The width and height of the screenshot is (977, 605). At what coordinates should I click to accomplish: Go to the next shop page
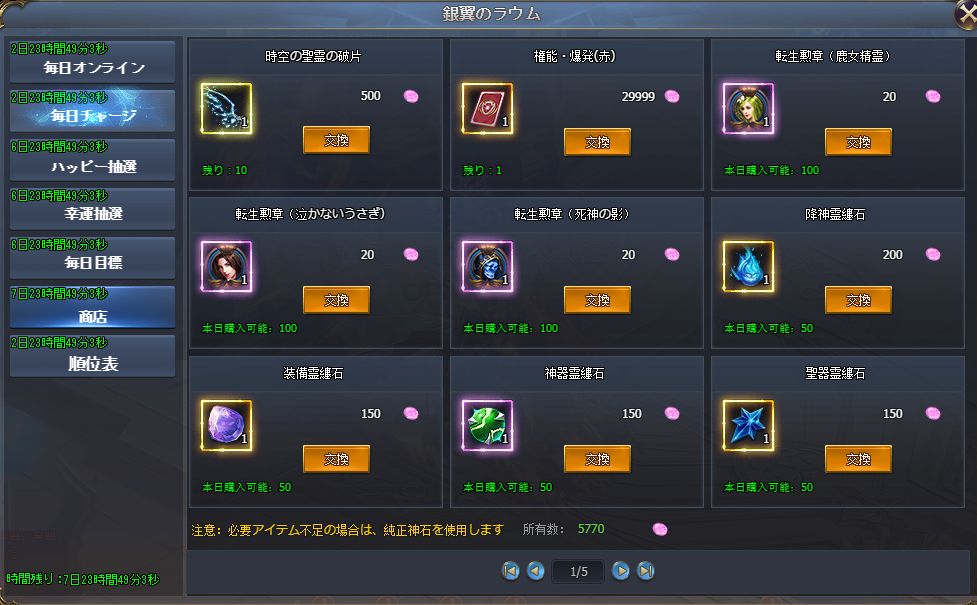pos(620,571)
